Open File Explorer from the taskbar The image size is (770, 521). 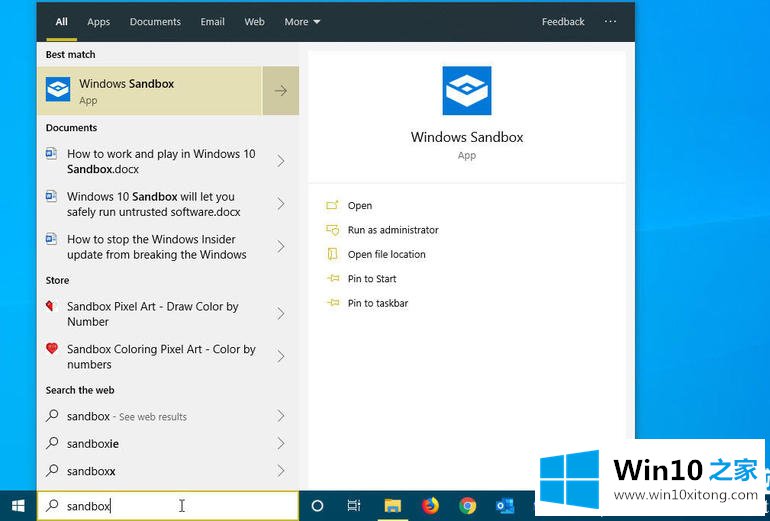click(x=393, y=505)
